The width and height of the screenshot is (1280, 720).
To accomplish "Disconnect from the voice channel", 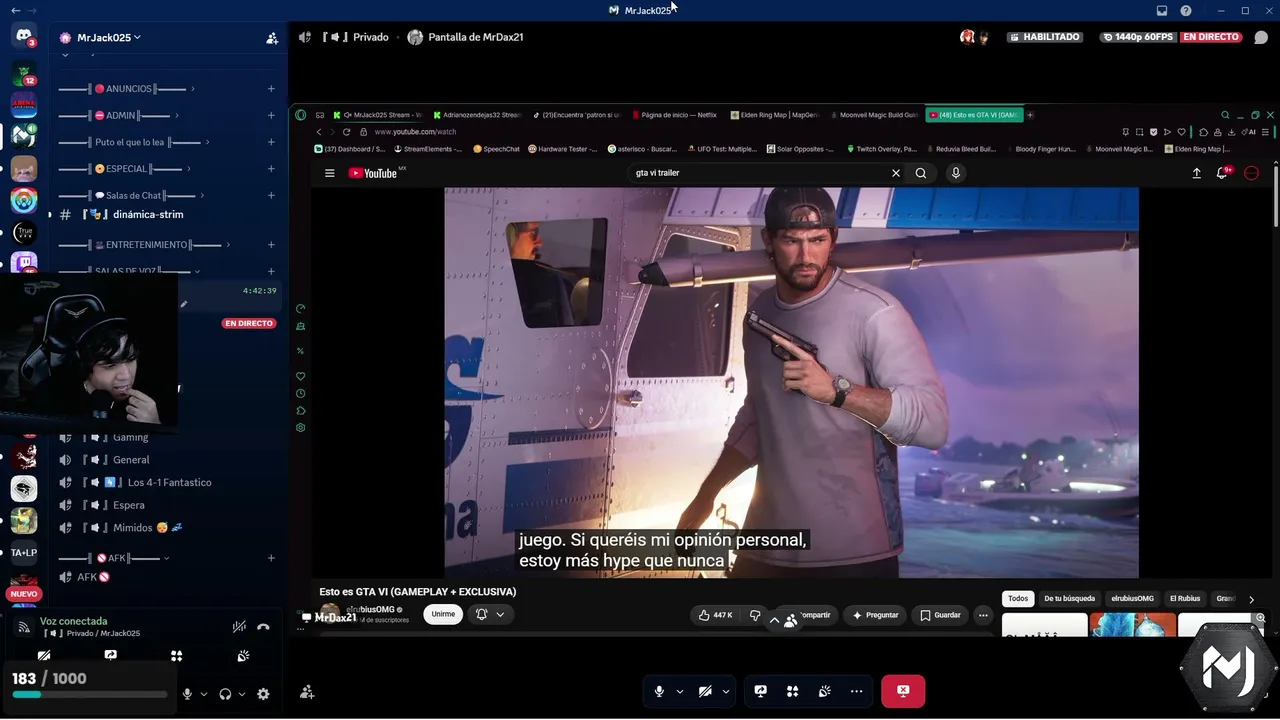I will coord(263,627).
